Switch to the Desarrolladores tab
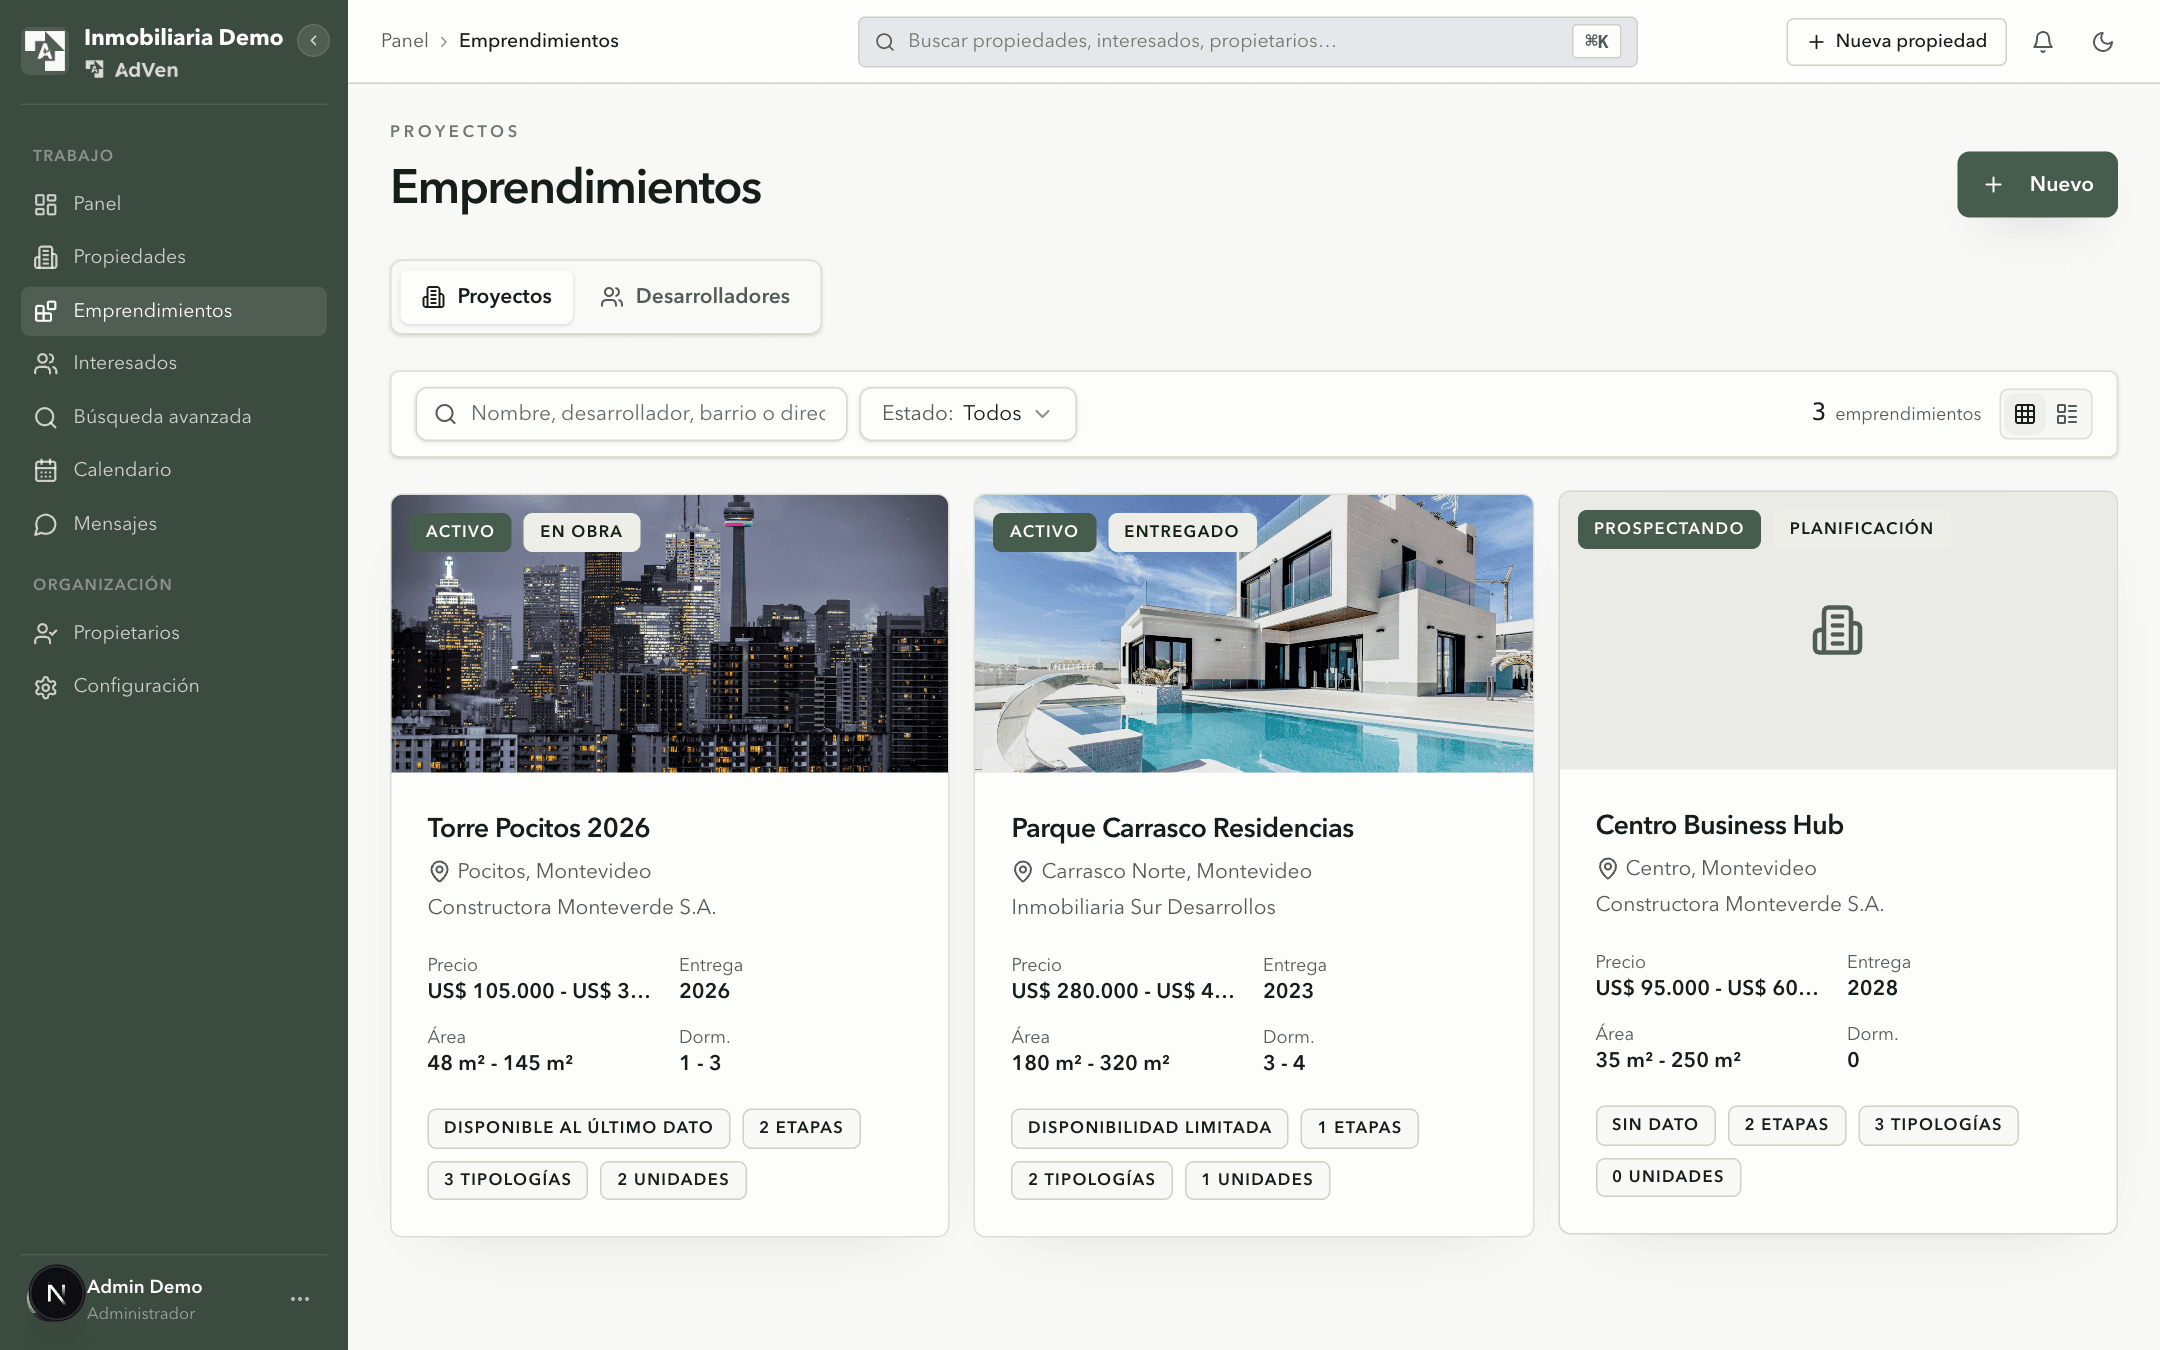This screenshot has width=2160, height=1350. click(x=695, y=297)
